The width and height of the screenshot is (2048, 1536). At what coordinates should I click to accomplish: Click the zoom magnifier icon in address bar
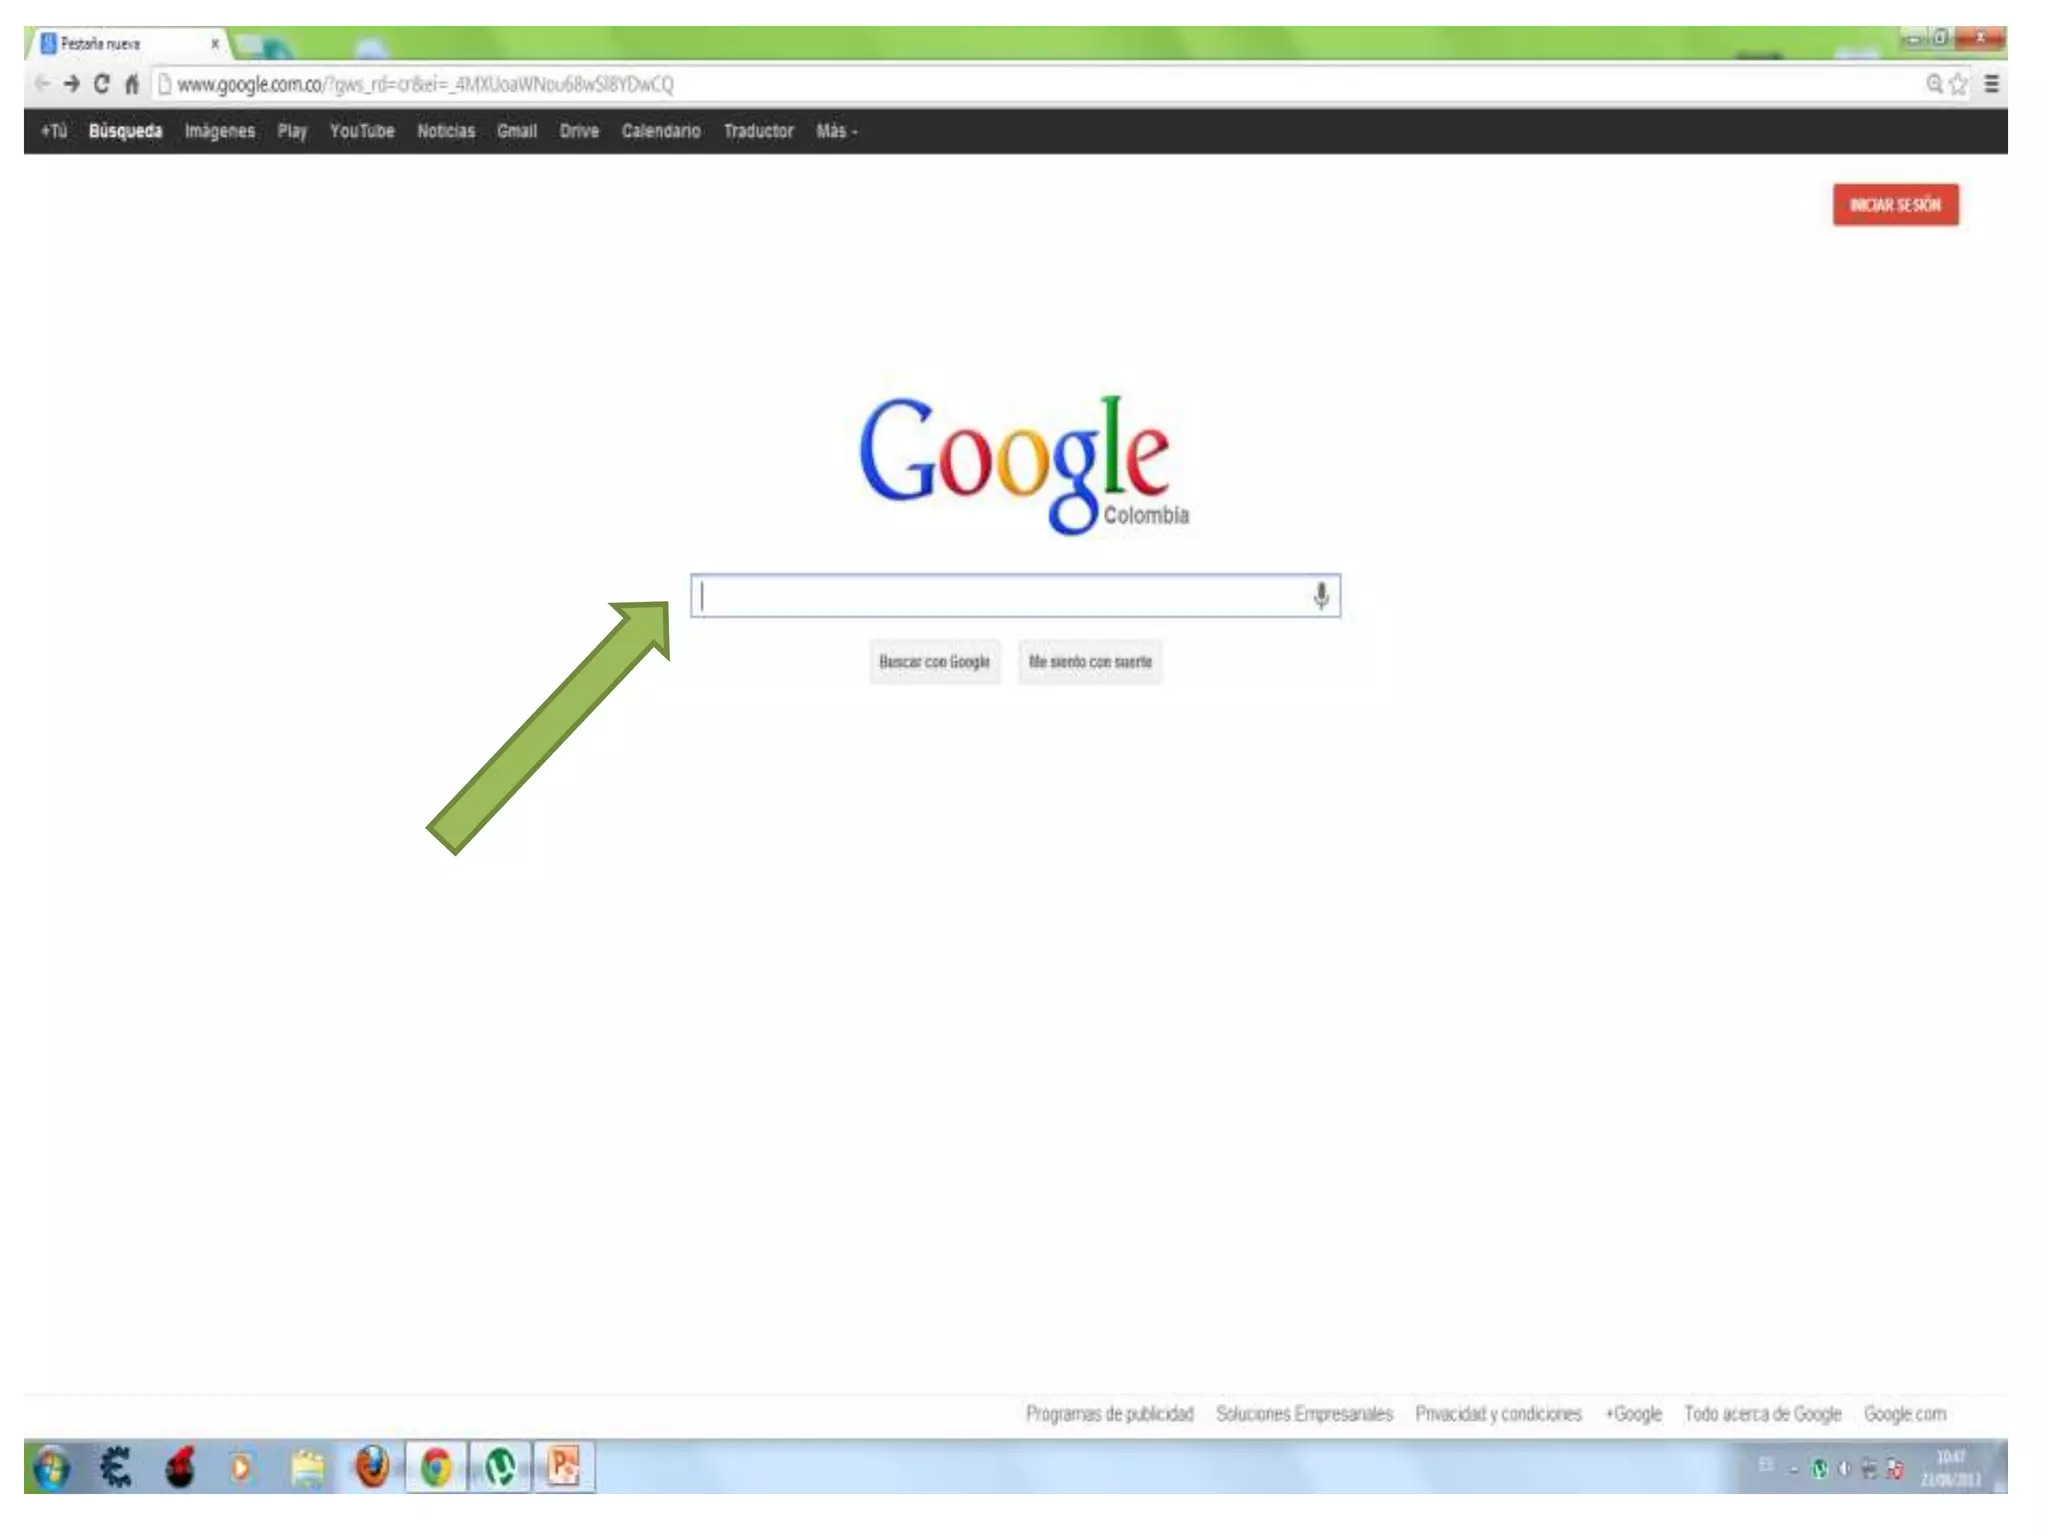[x=1934, y=84]
